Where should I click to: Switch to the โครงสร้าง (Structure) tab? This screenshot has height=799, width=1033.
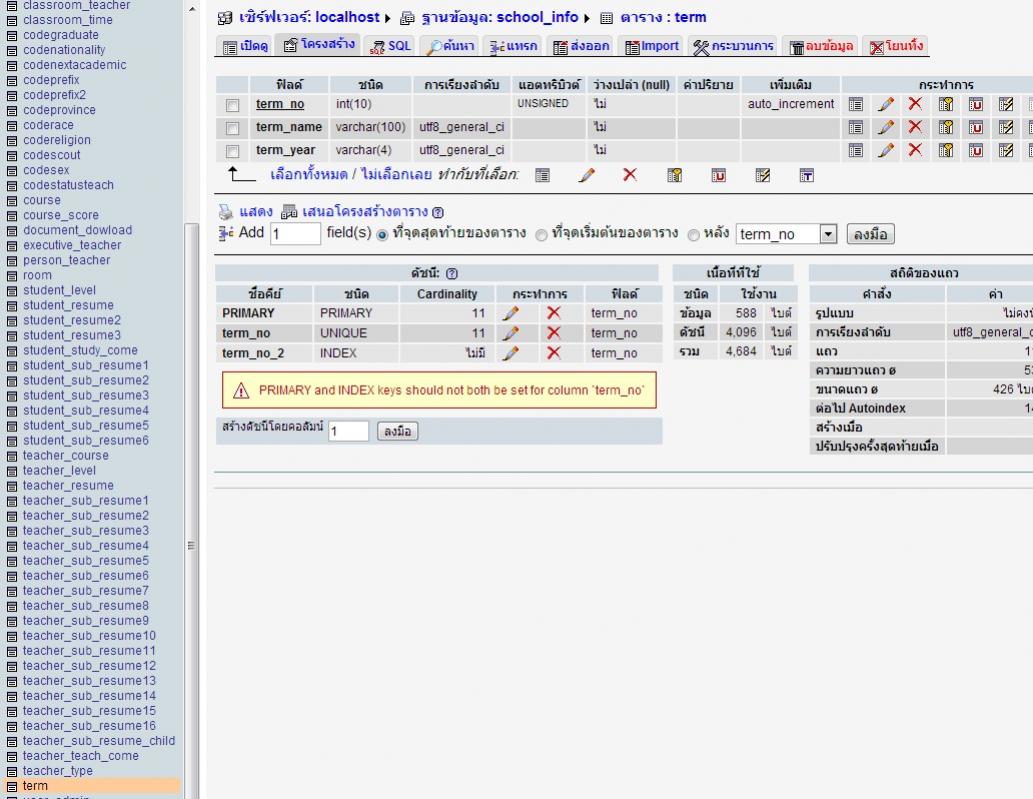tap(319, 45)
